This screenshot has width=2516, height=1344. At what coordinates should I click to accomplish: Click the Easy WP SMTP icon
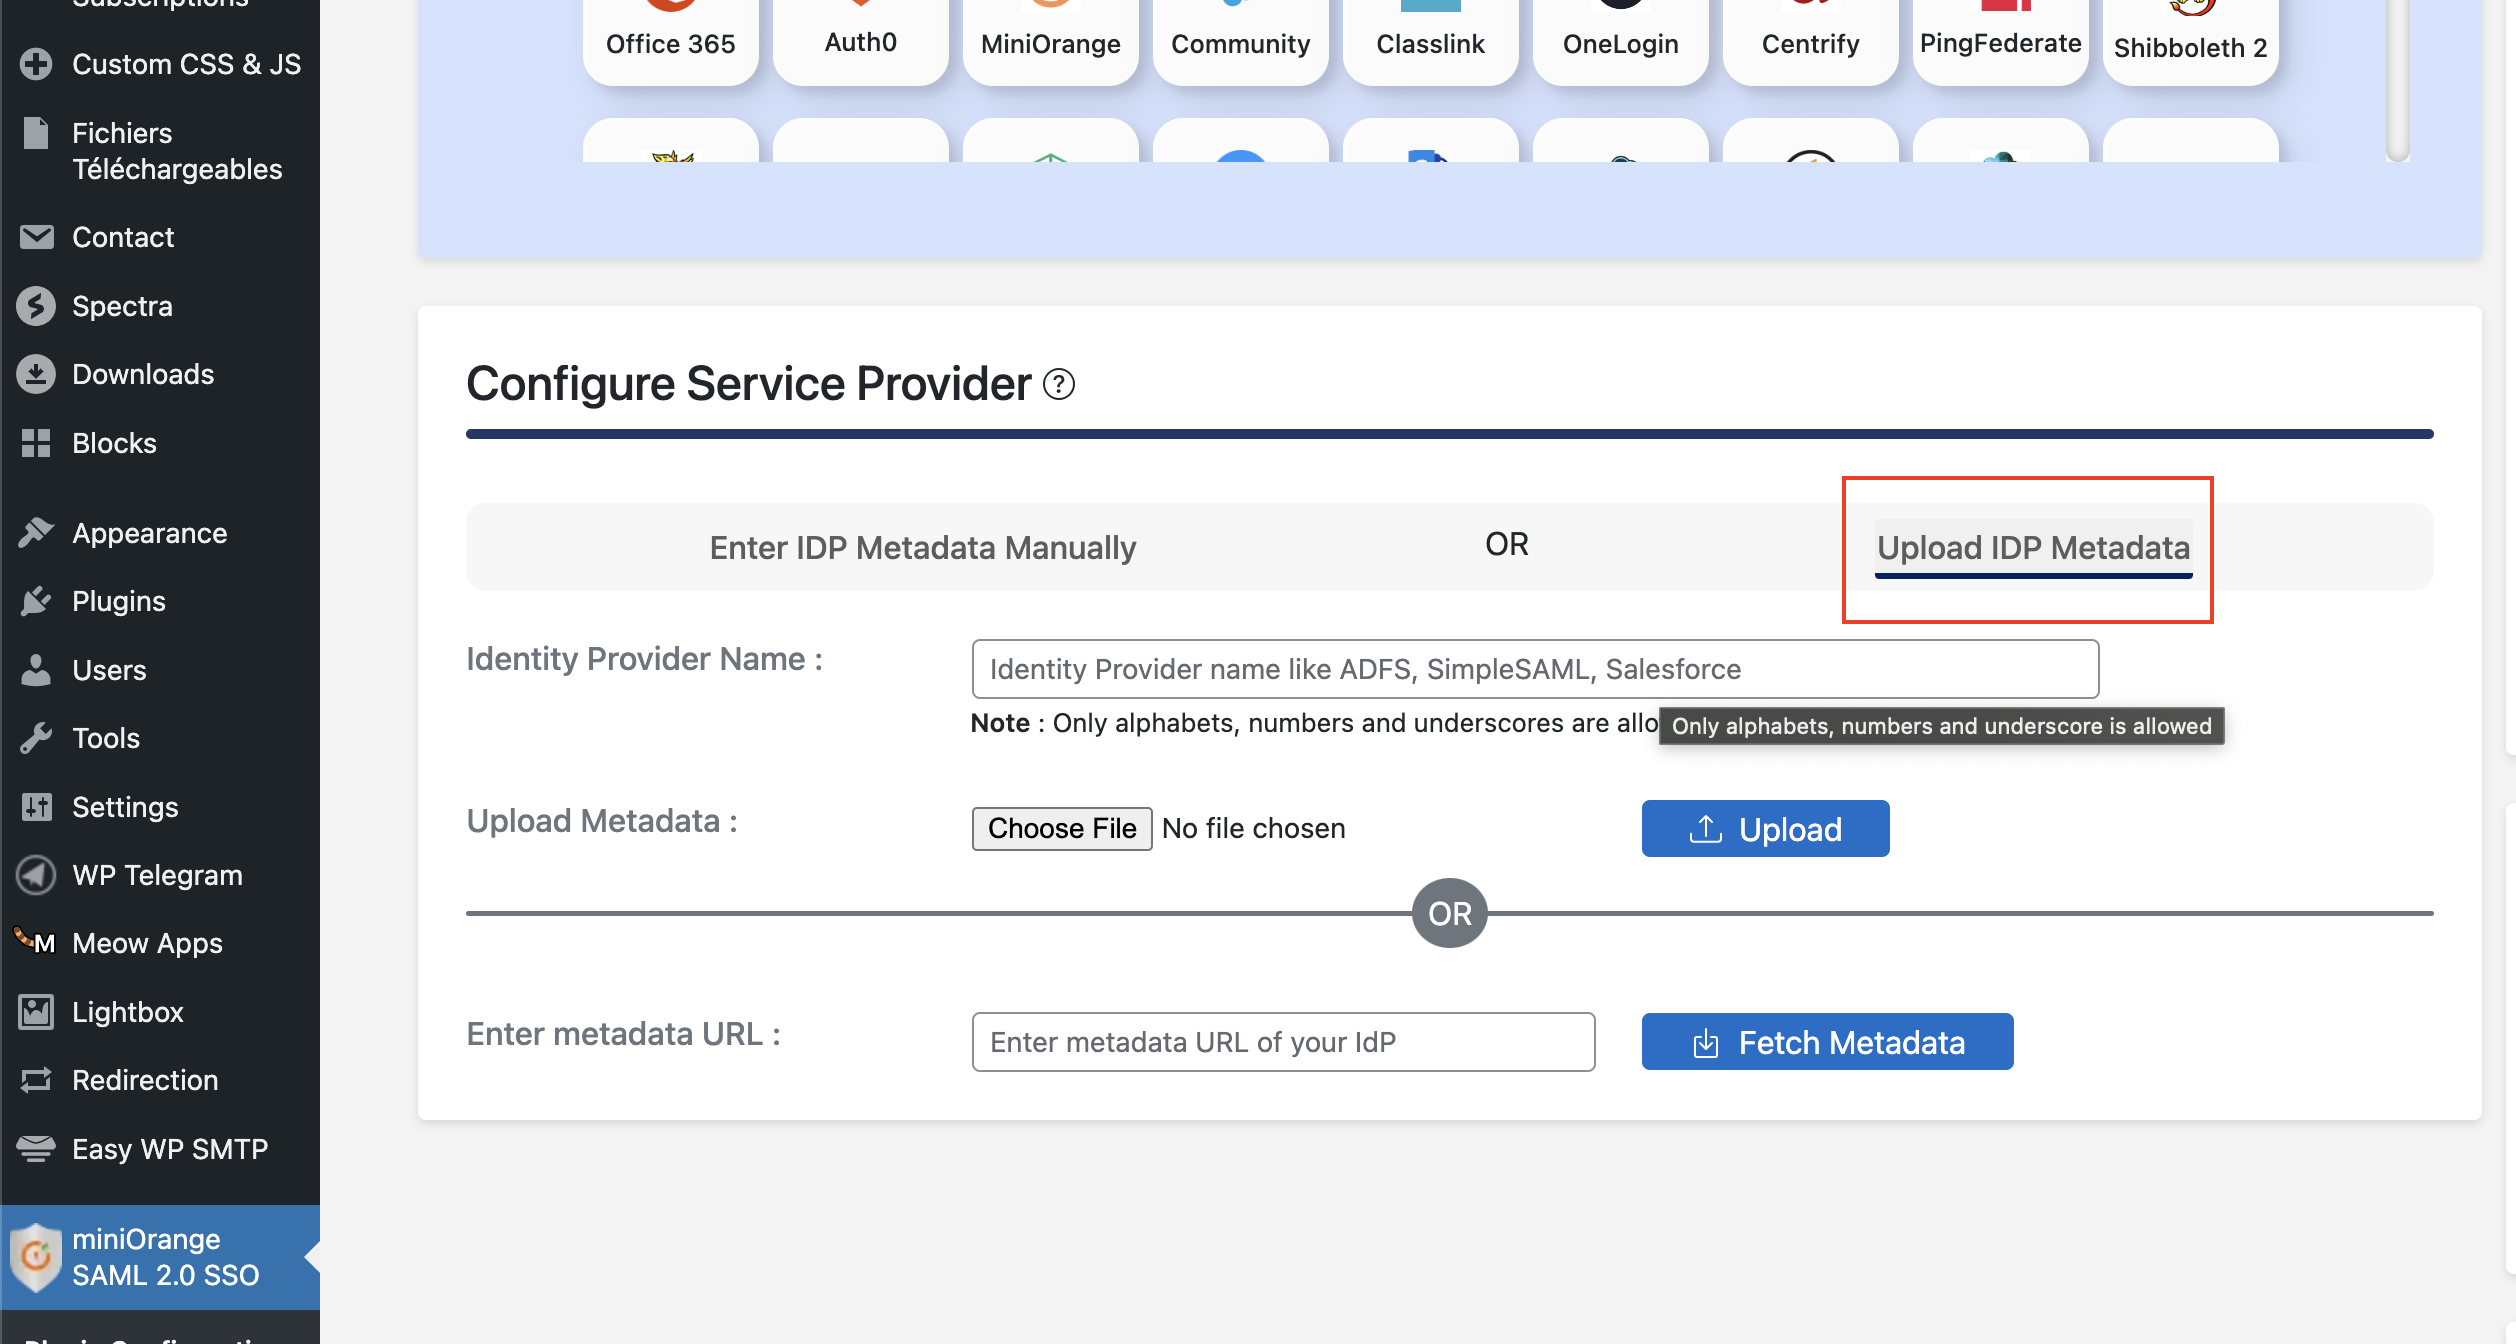click(x=36, y=1149)
